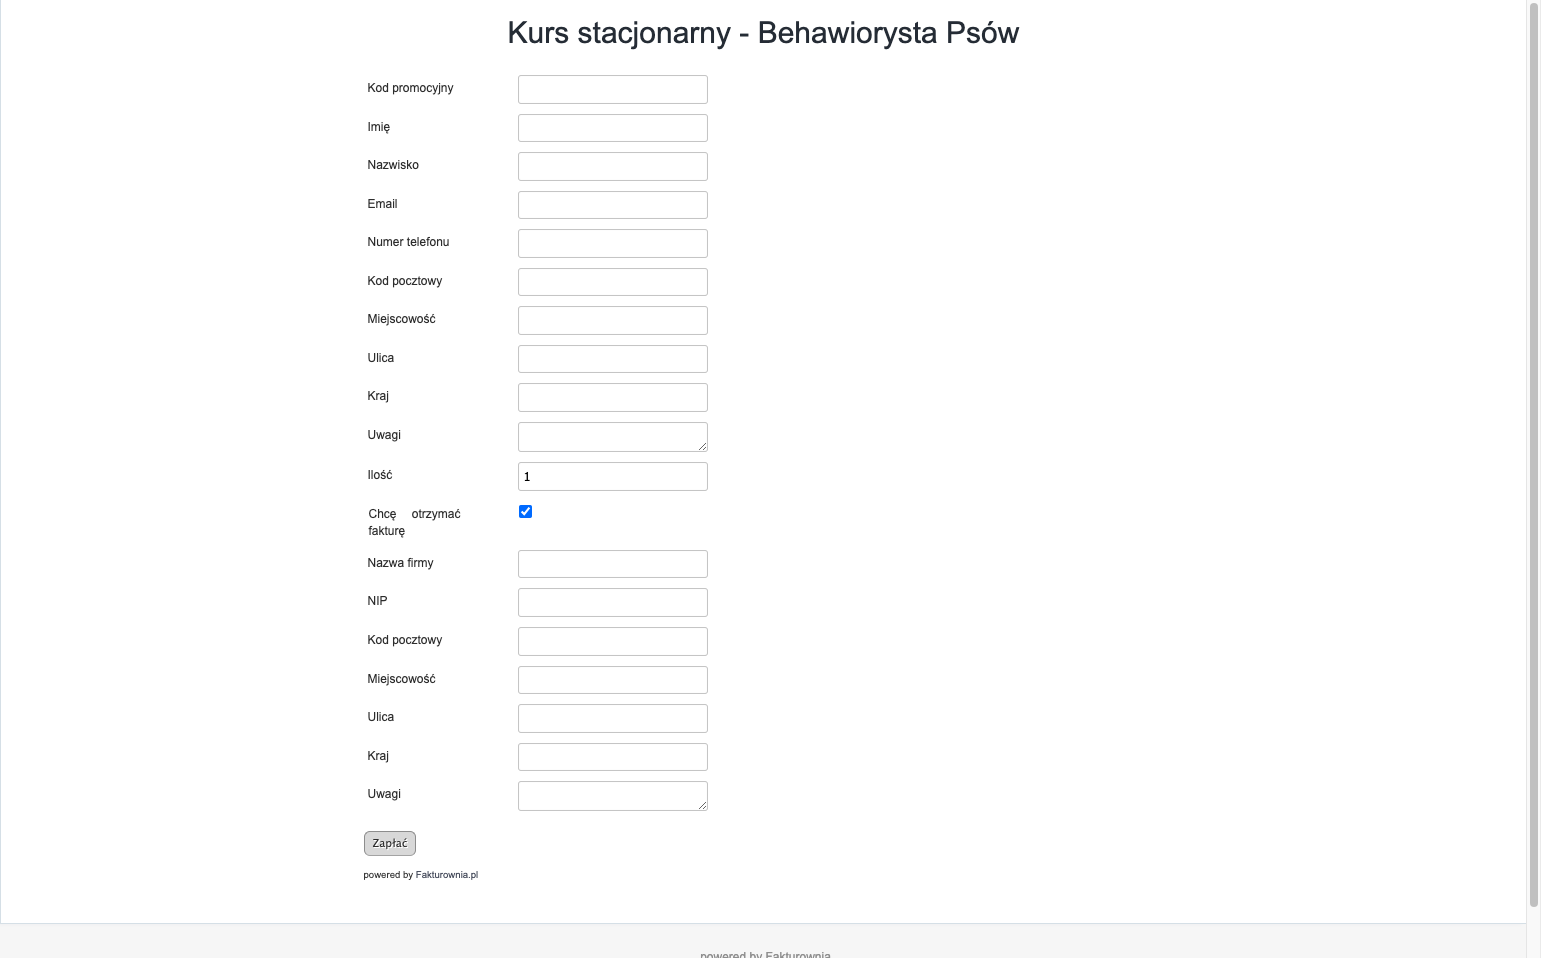The image size is (1541, 958).
Task: Select the Nazwisko input box
Action: coord(612,166)
